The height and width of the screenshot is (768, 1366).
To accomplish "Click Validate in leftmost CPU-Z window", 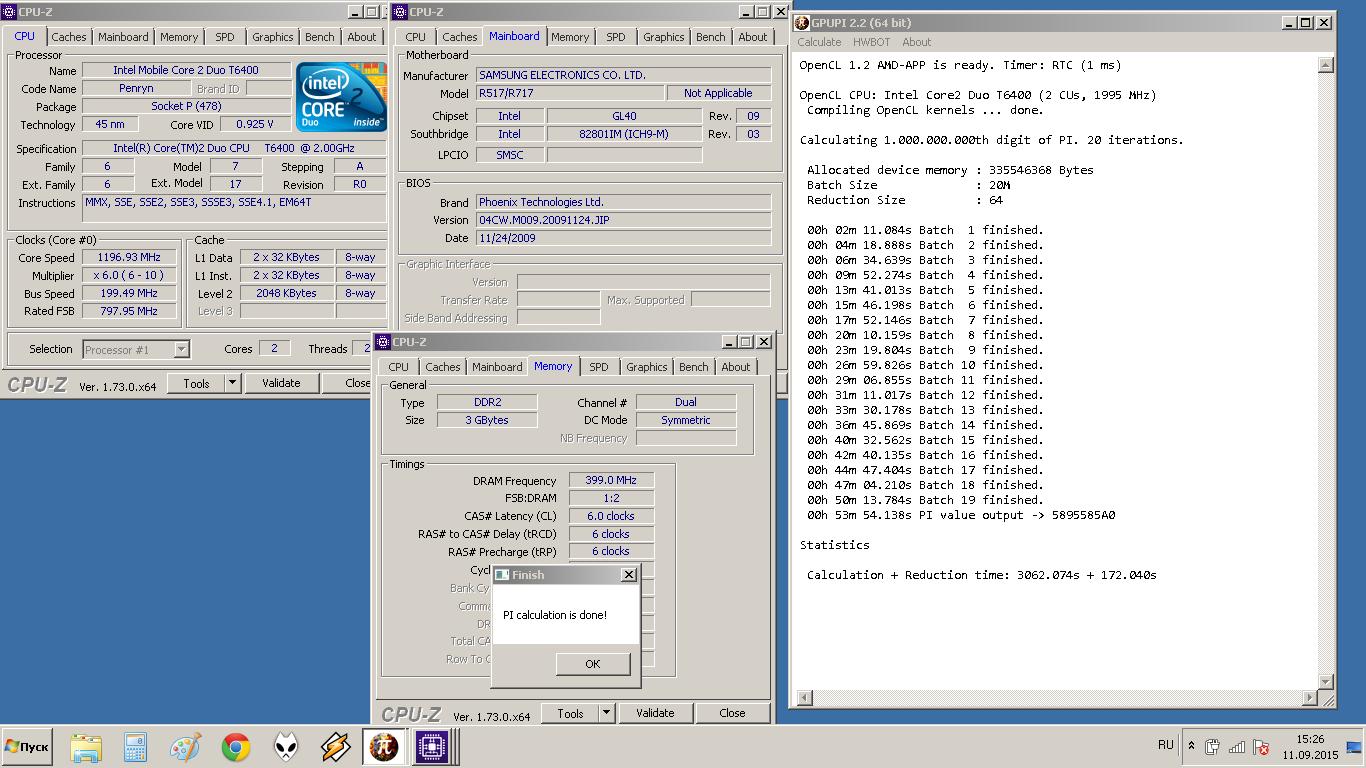I will pos(281,383).
